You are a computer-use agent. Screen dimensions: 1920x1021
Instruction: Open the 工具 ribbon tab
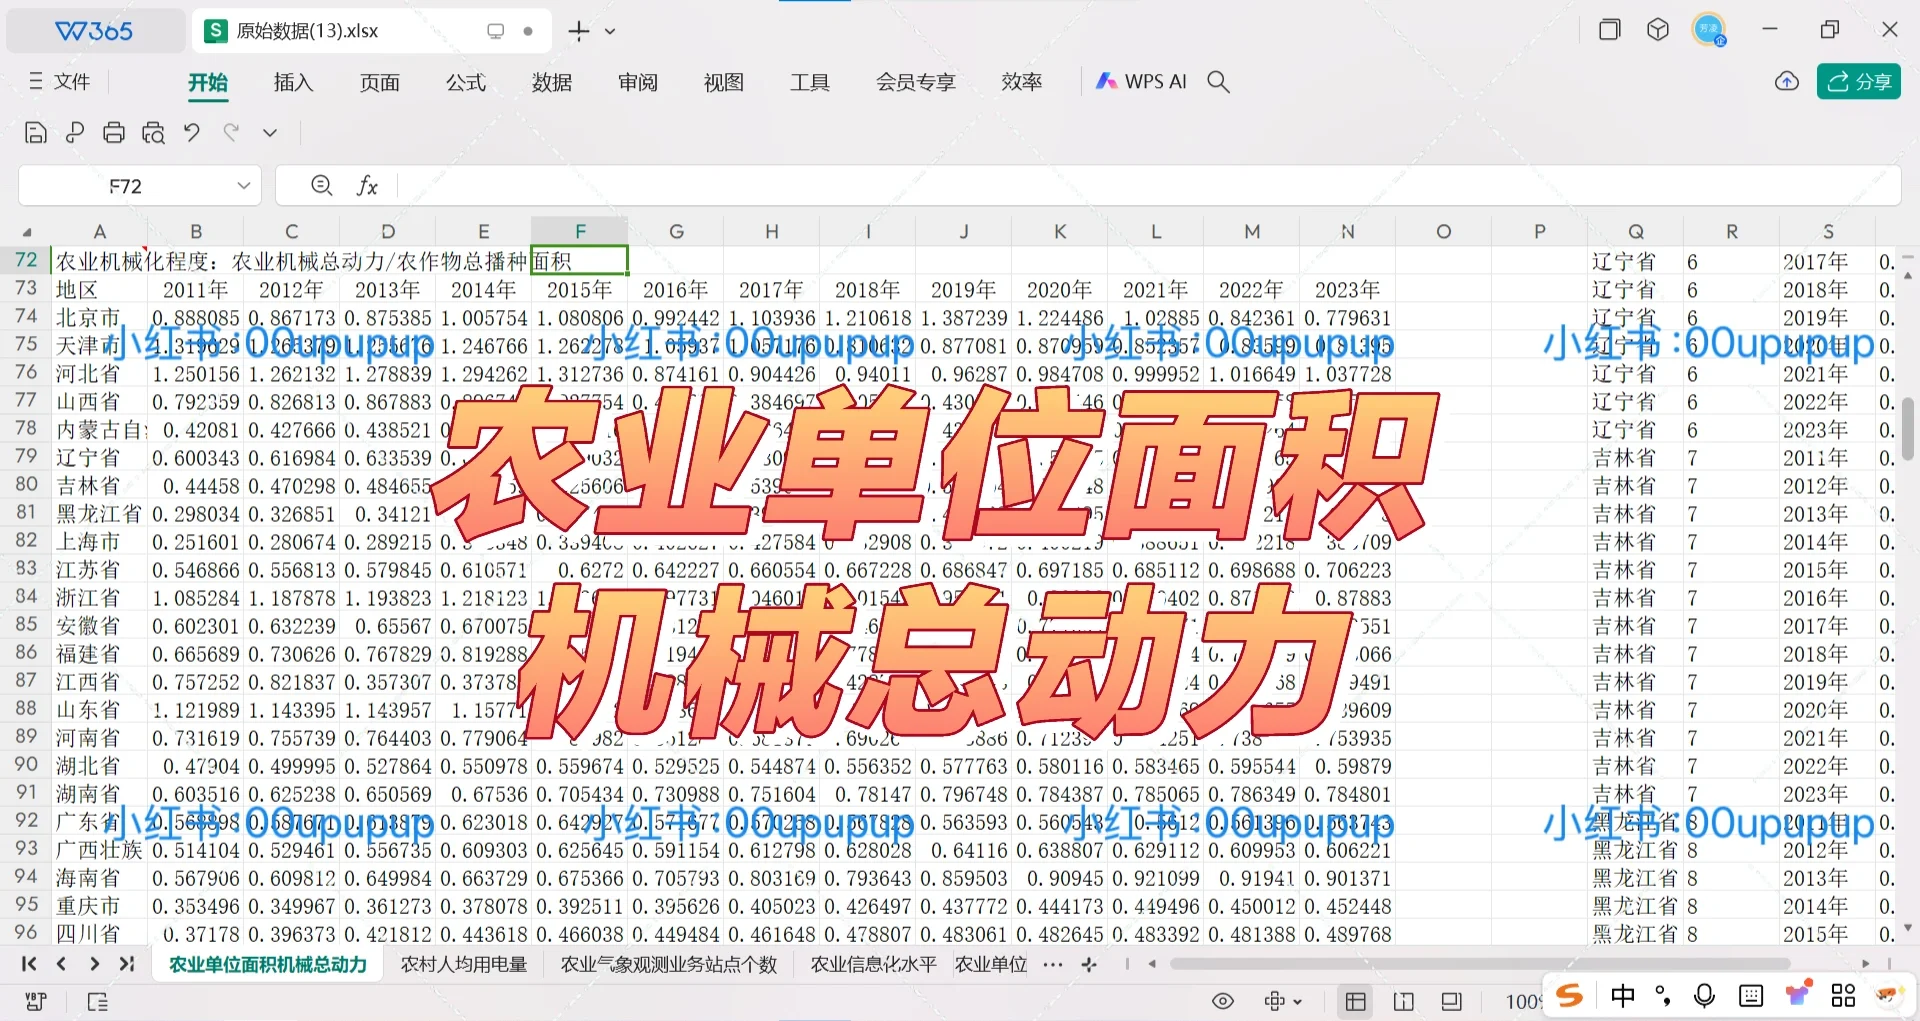809,82
